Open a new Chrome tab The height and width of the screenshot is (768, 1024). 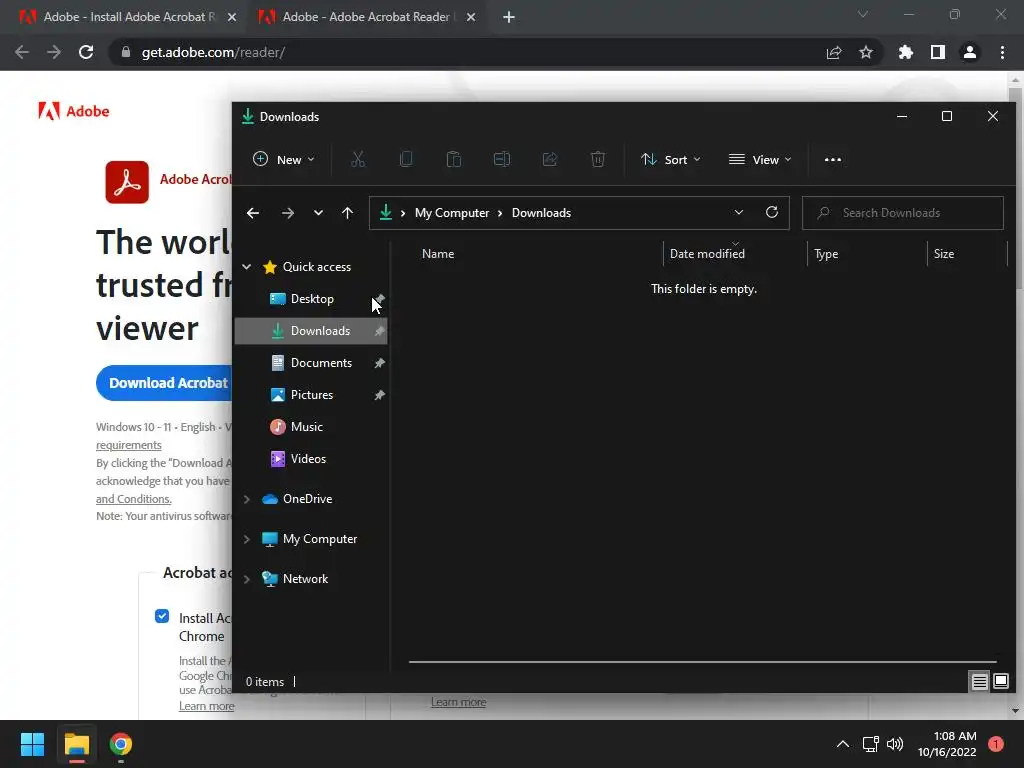[x=509, y=17]
